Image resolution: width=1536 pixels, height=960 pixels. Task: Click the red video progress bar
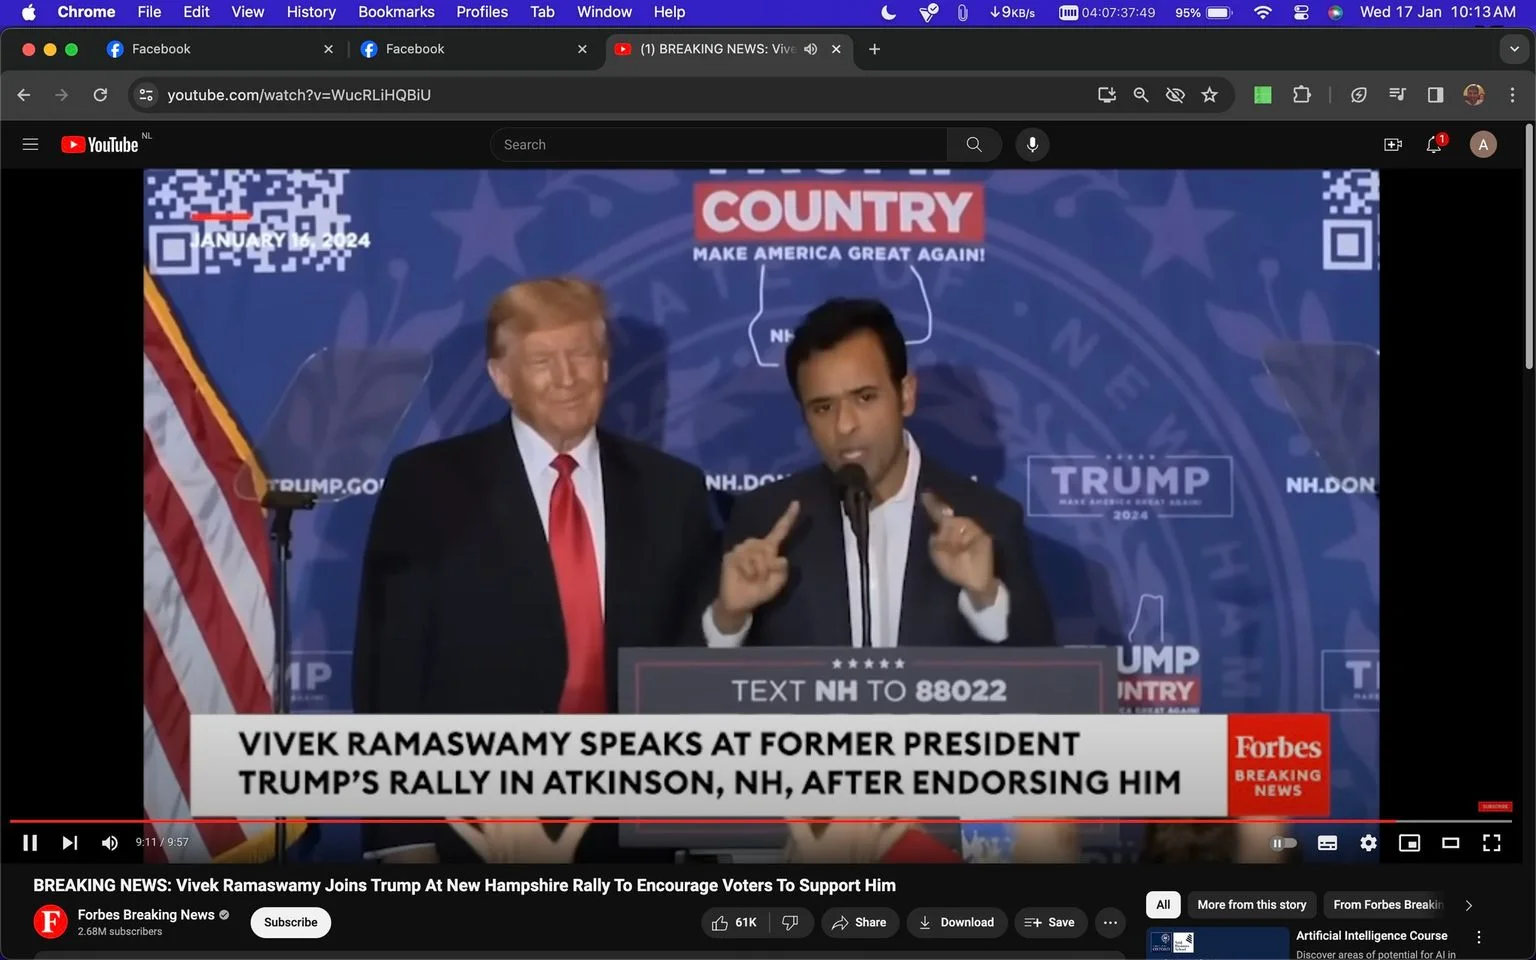pyautogui.click(x=700, y=821)
